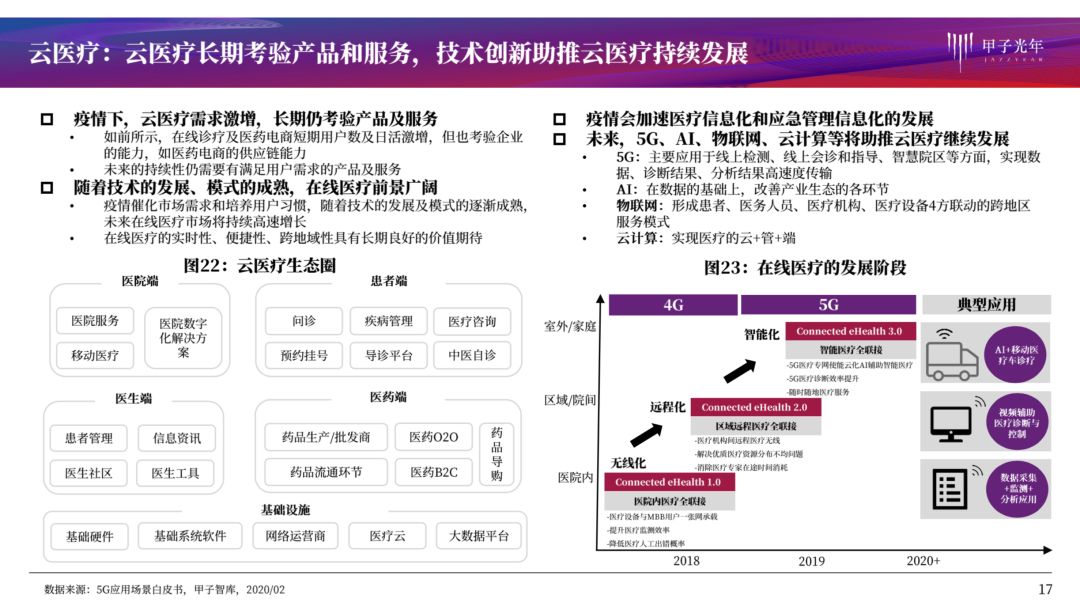The image size is (1080, 606).
Task: Click the 数据采集+监测+分析应用 dark circle
Action: 1018,489
